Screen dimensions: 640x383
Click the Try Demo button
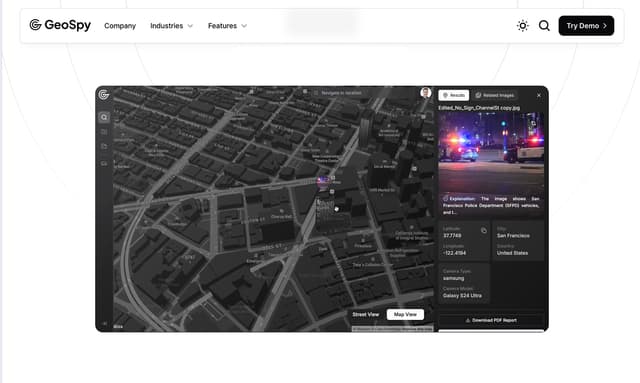pos(586,26)
